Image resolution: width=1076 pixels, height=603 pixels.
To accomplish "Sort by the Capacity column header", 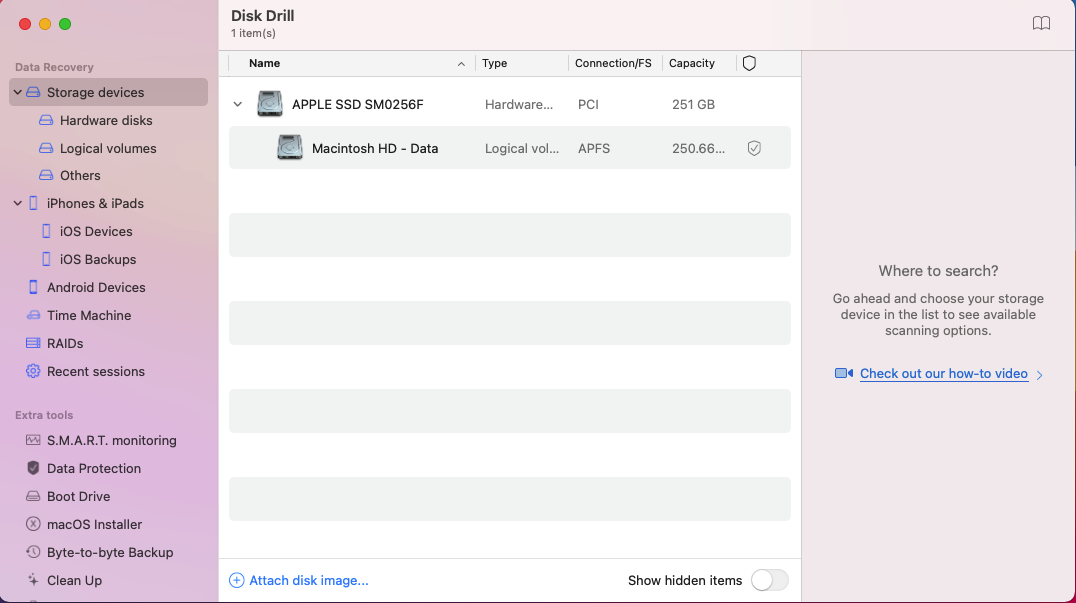I will click(x=692, y=63).
